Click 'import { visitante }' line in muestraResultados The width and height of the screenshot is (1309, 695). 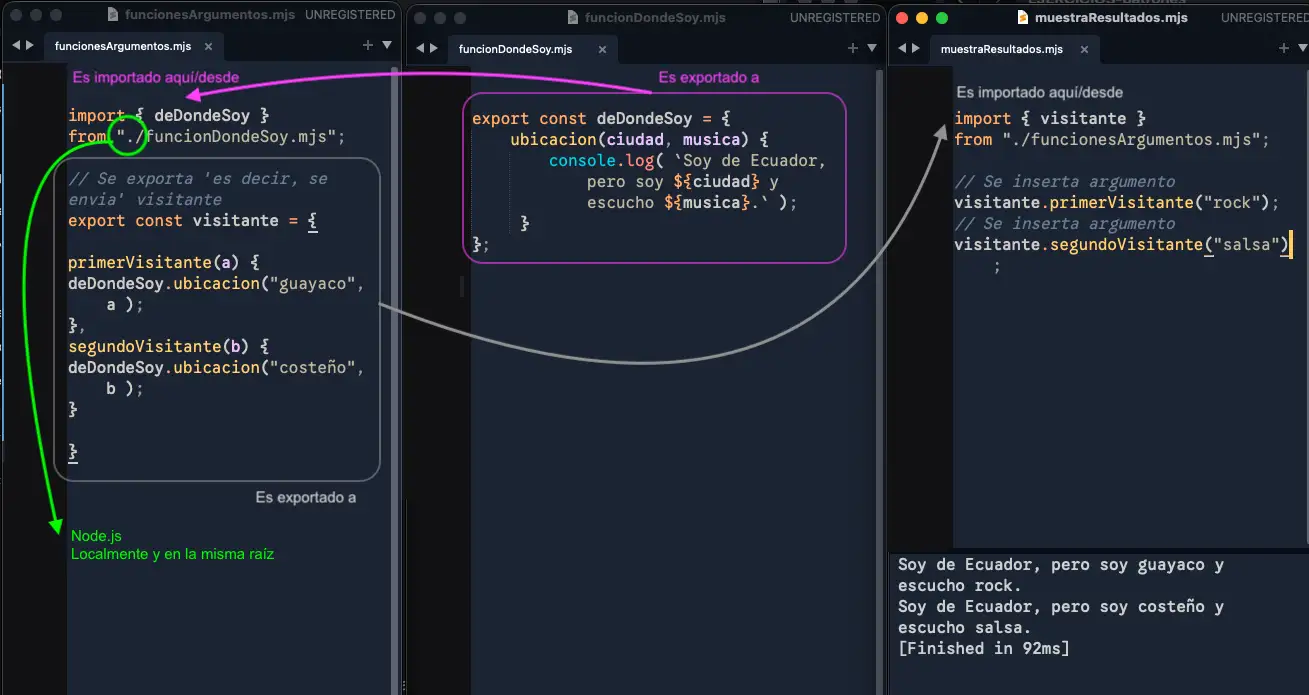pyautogui.click(x=1050, y=118)
